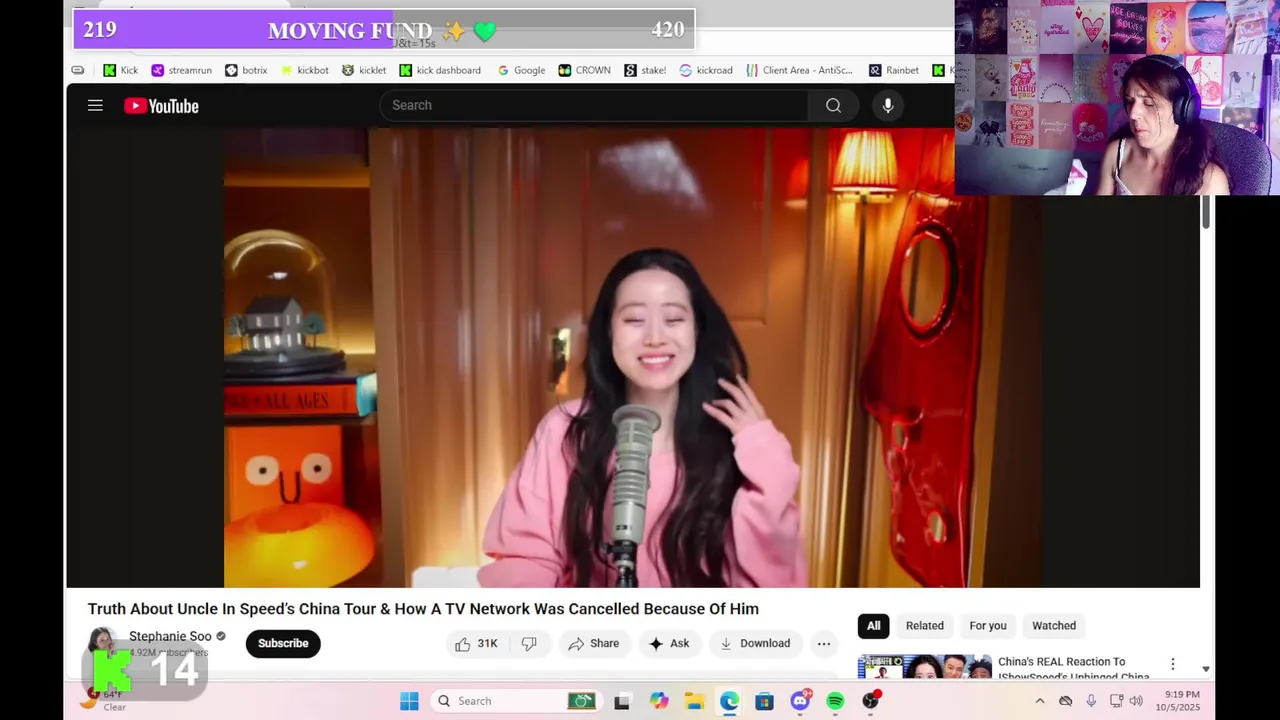Subscribe to Stephanie Soo channel

283,644
